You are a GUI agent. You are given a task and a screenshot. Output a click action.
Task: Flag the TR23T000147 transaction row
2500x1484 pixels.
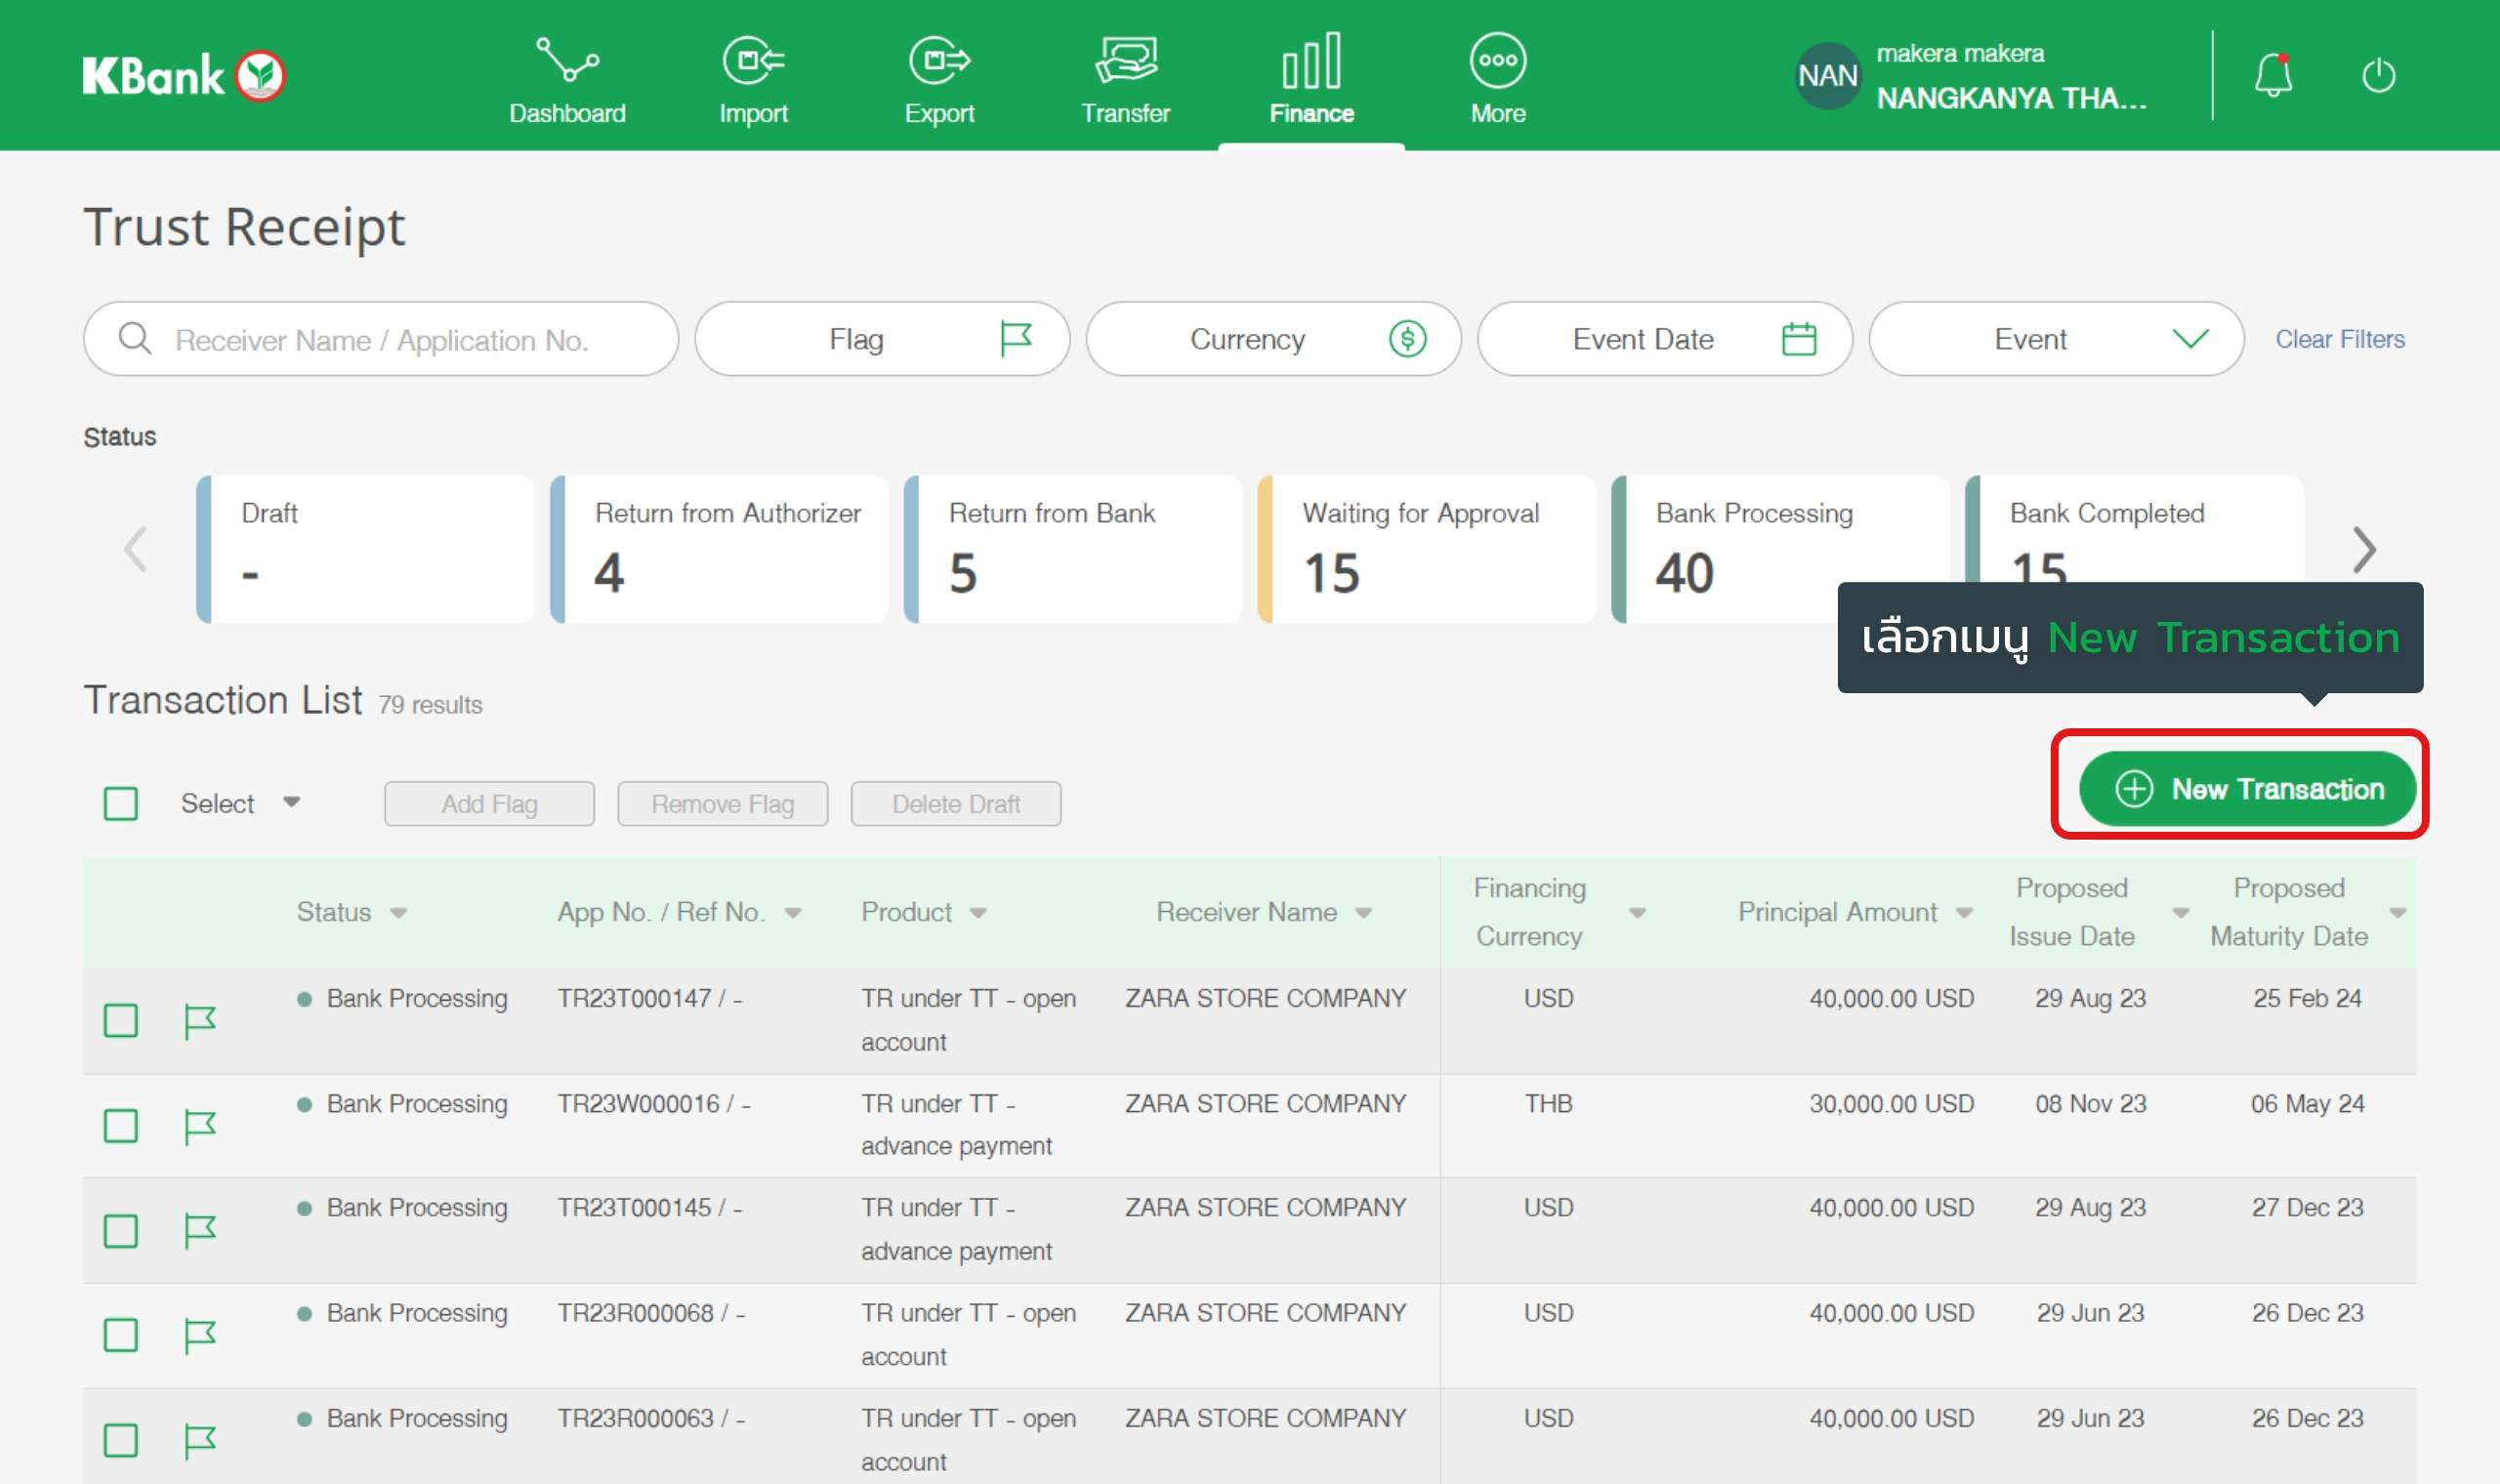point(200,1021)
